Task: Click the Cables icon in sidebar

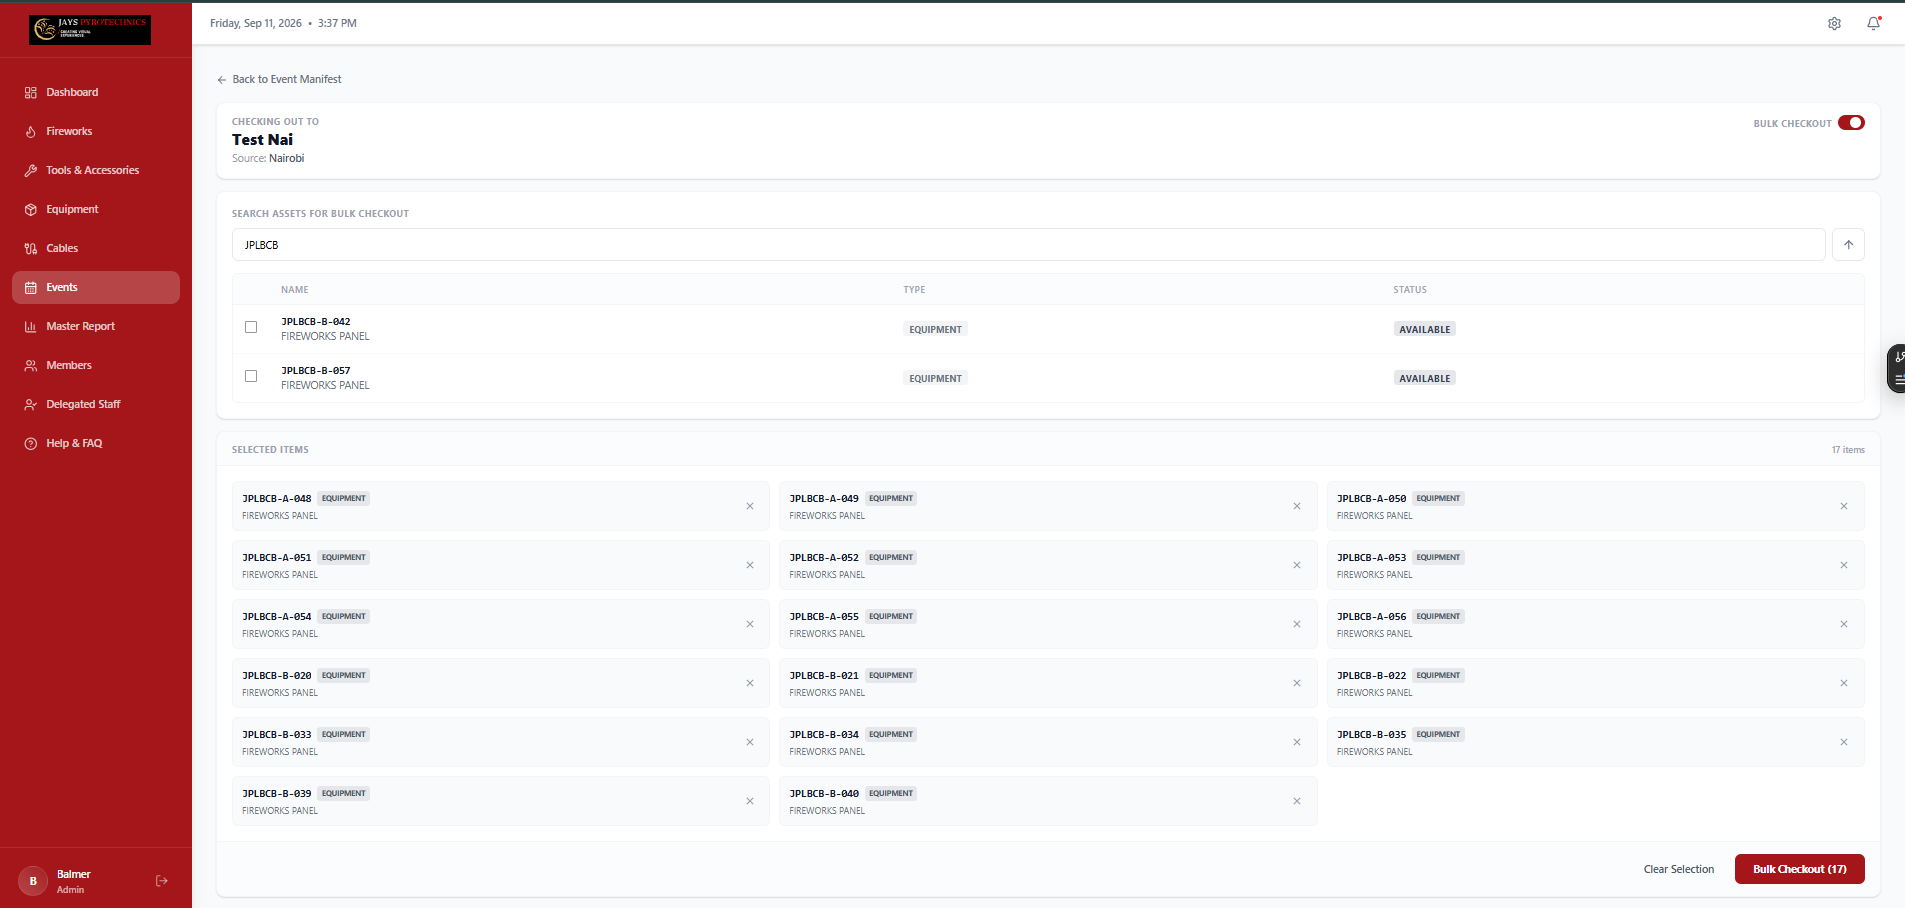Action: pos(31,249)
